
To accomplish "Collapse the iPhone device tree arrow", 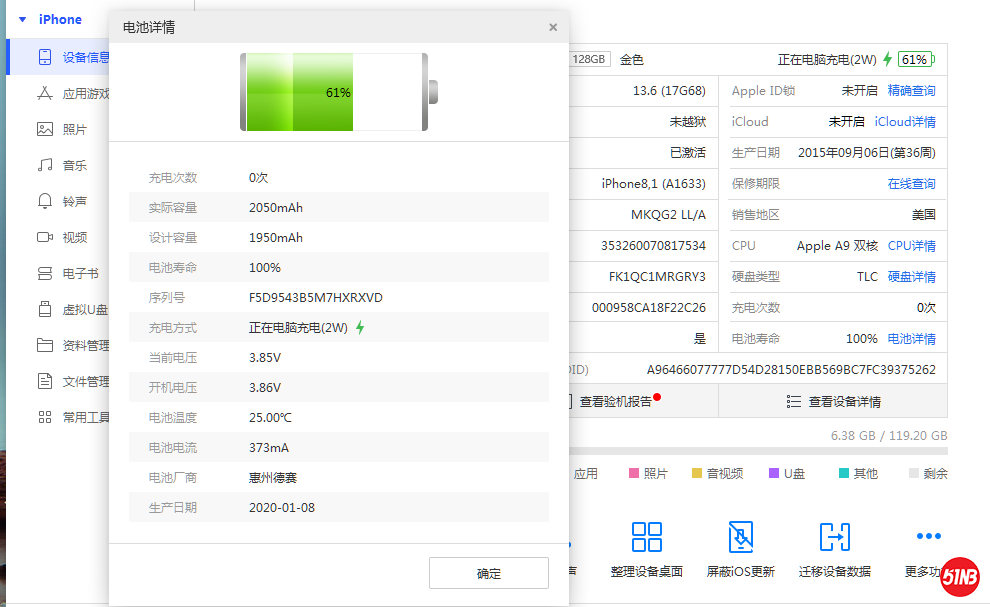I will click(22, 19).
